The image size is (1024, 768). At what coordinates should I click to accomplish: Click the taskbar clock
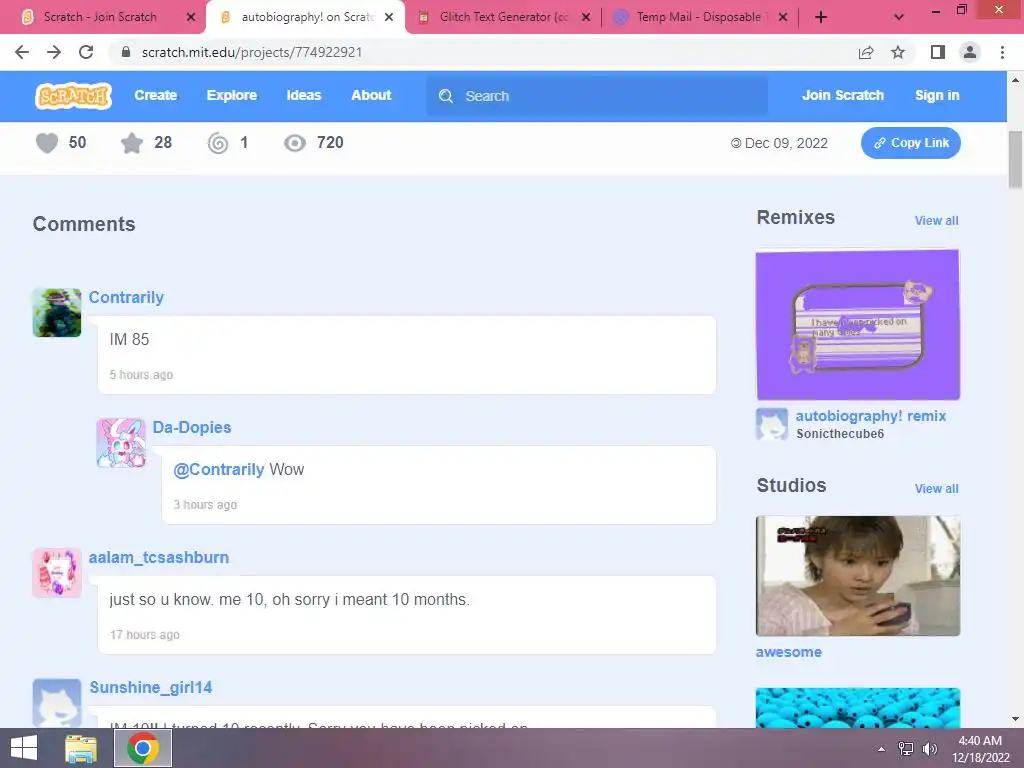(980, 748)
